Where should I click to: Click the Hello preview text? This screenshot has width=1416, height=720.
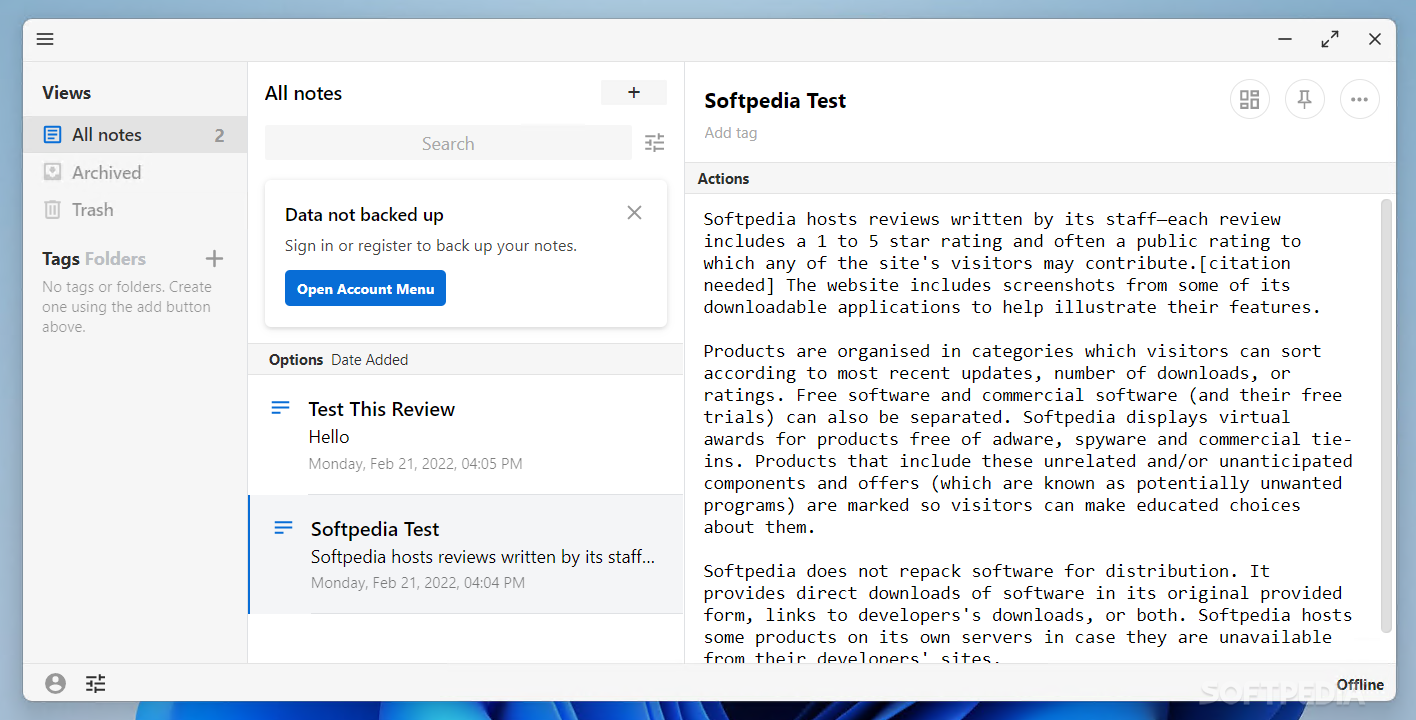pyautogui.click(x=329, y=437)
